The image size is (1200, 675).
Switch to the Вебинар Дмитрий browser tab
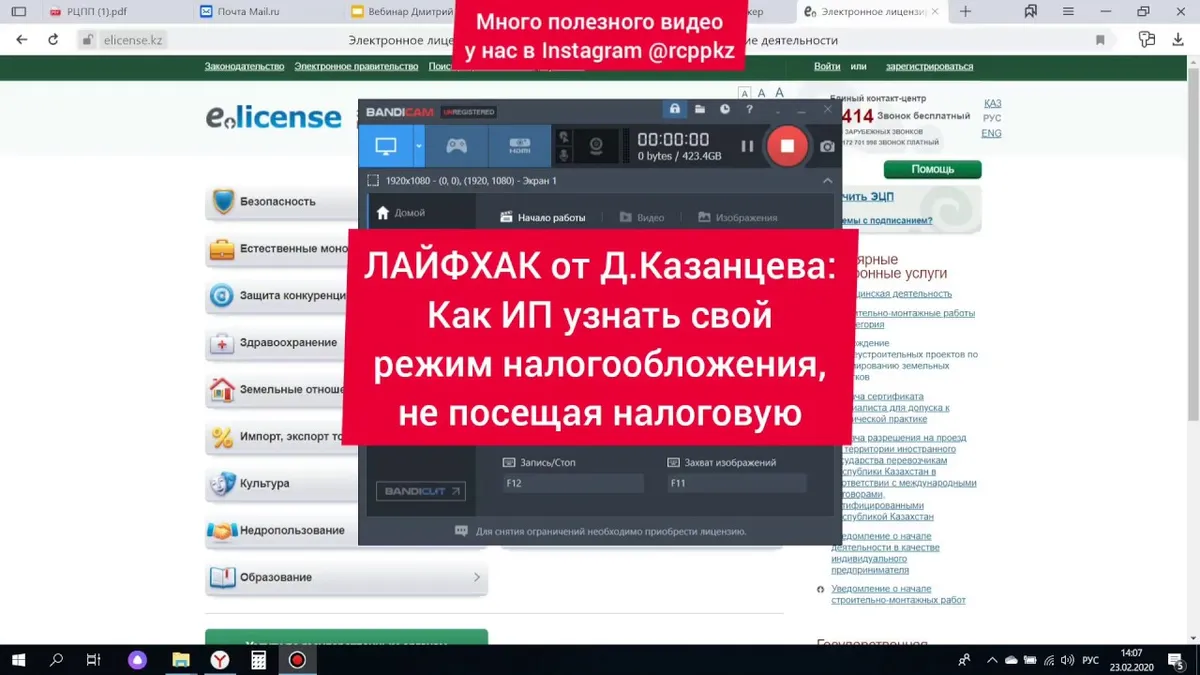[400, 12]
